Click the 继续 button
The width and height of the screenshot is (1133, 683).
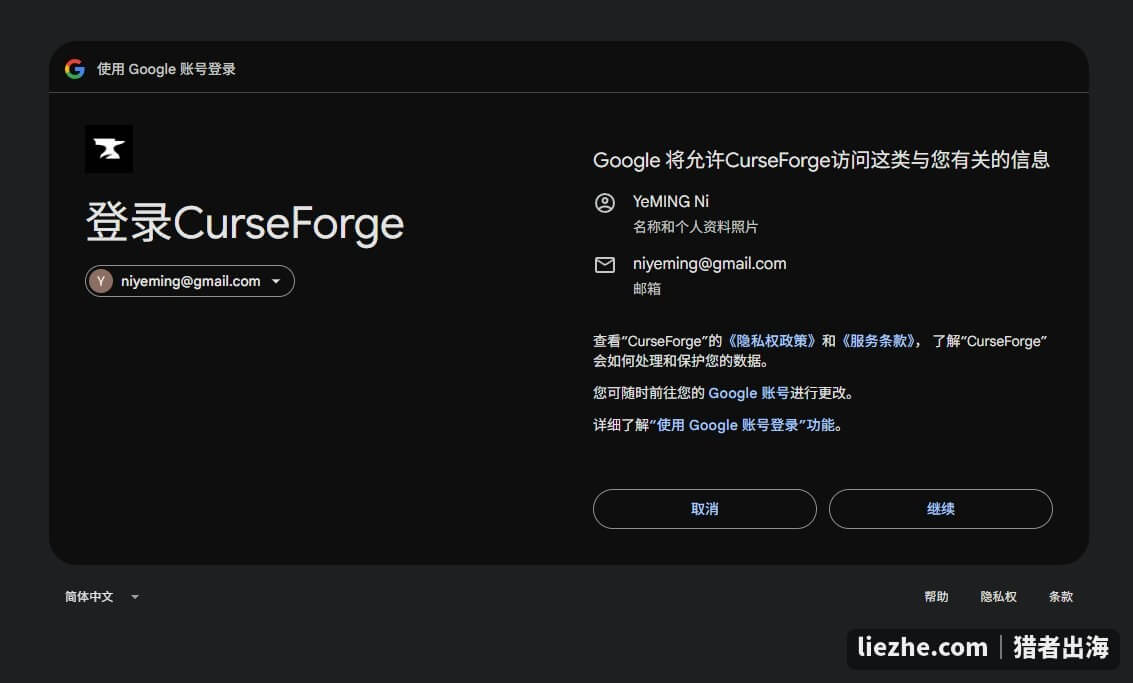(940, 509)
